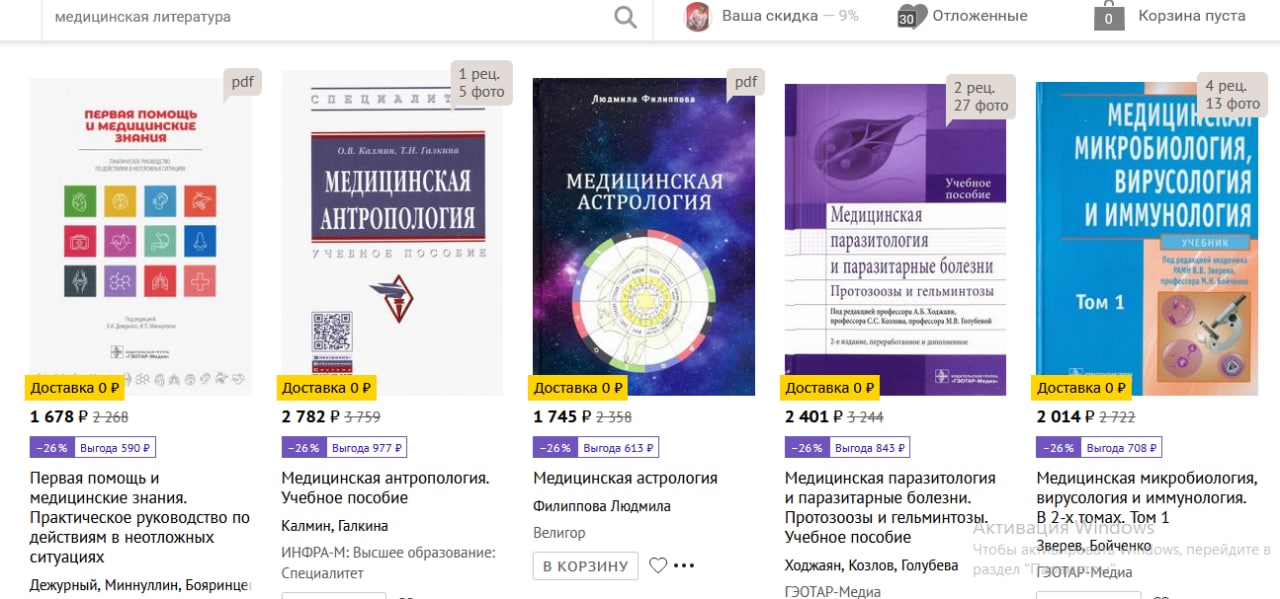This screenshot has width=1280, height=599.
Task: Open reviews badge '1 рец. 5 фото'
Action: 482,83
